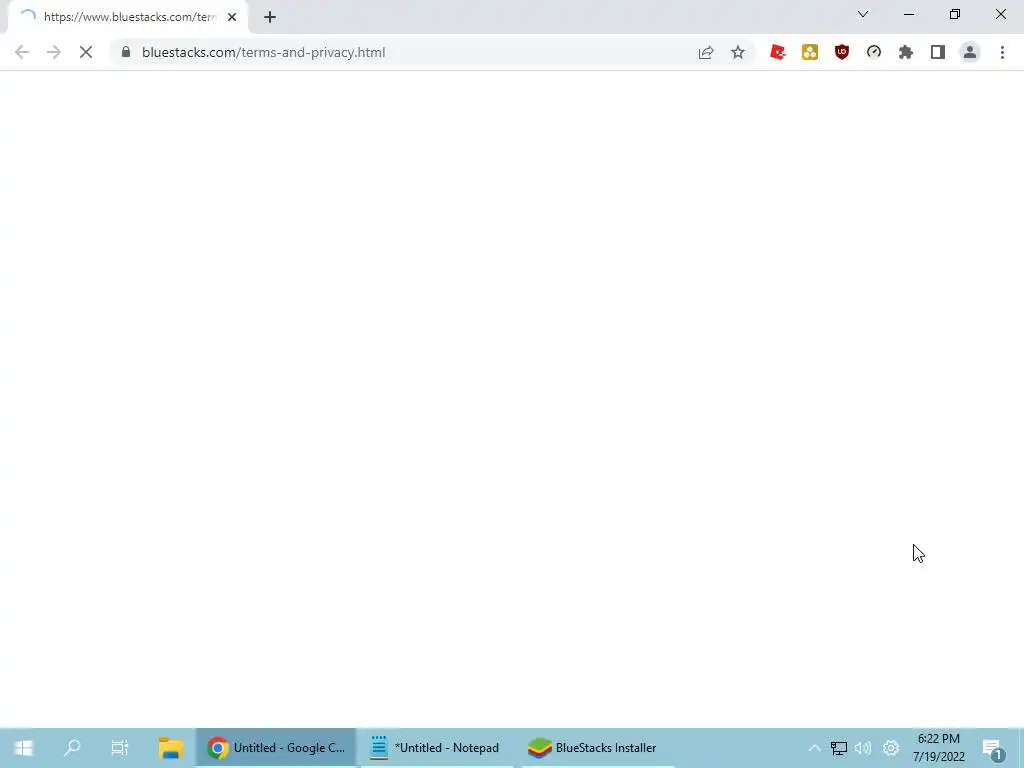The width and height of the screenshot is (1024, 768).
Task: Go forward to the next page
Action: (x=54, y=52)
